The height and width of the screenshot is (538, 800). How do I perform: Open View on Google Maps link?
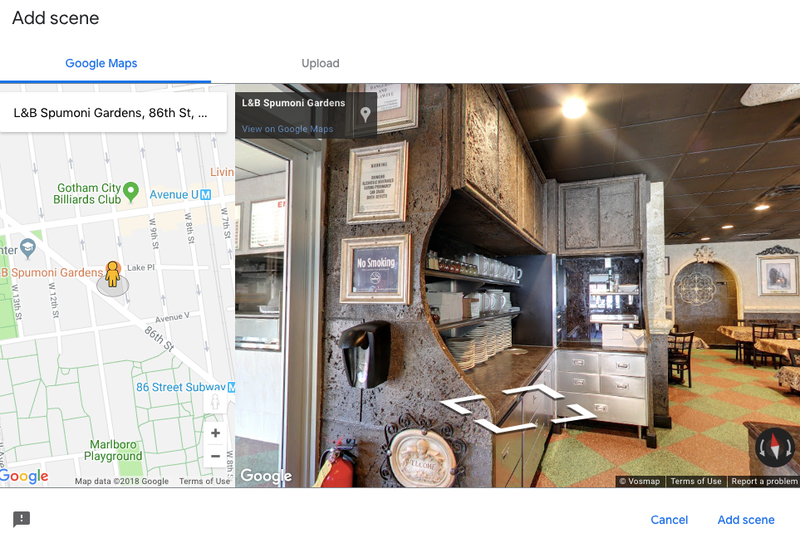287,129
